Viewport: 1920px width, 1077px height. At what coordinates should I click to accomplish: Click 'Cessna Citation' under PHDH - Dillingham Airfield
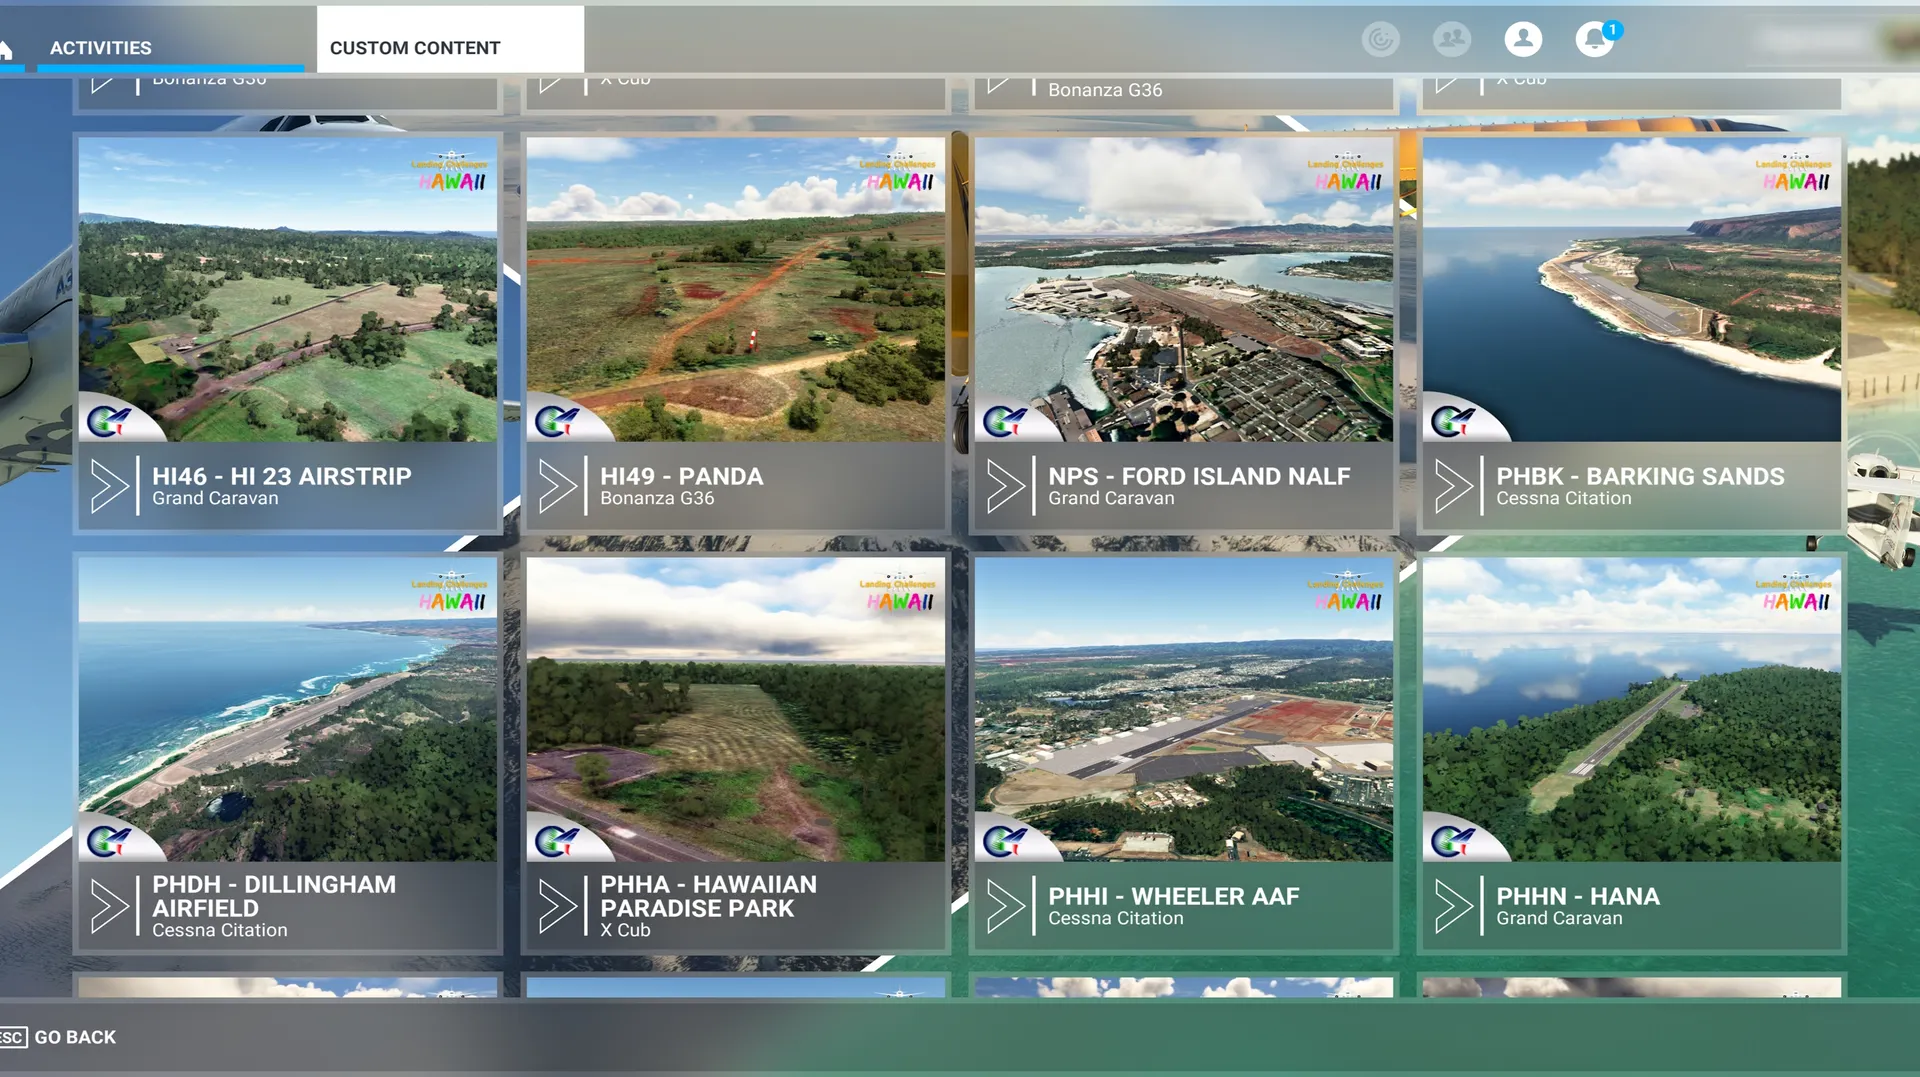(219, 930)
